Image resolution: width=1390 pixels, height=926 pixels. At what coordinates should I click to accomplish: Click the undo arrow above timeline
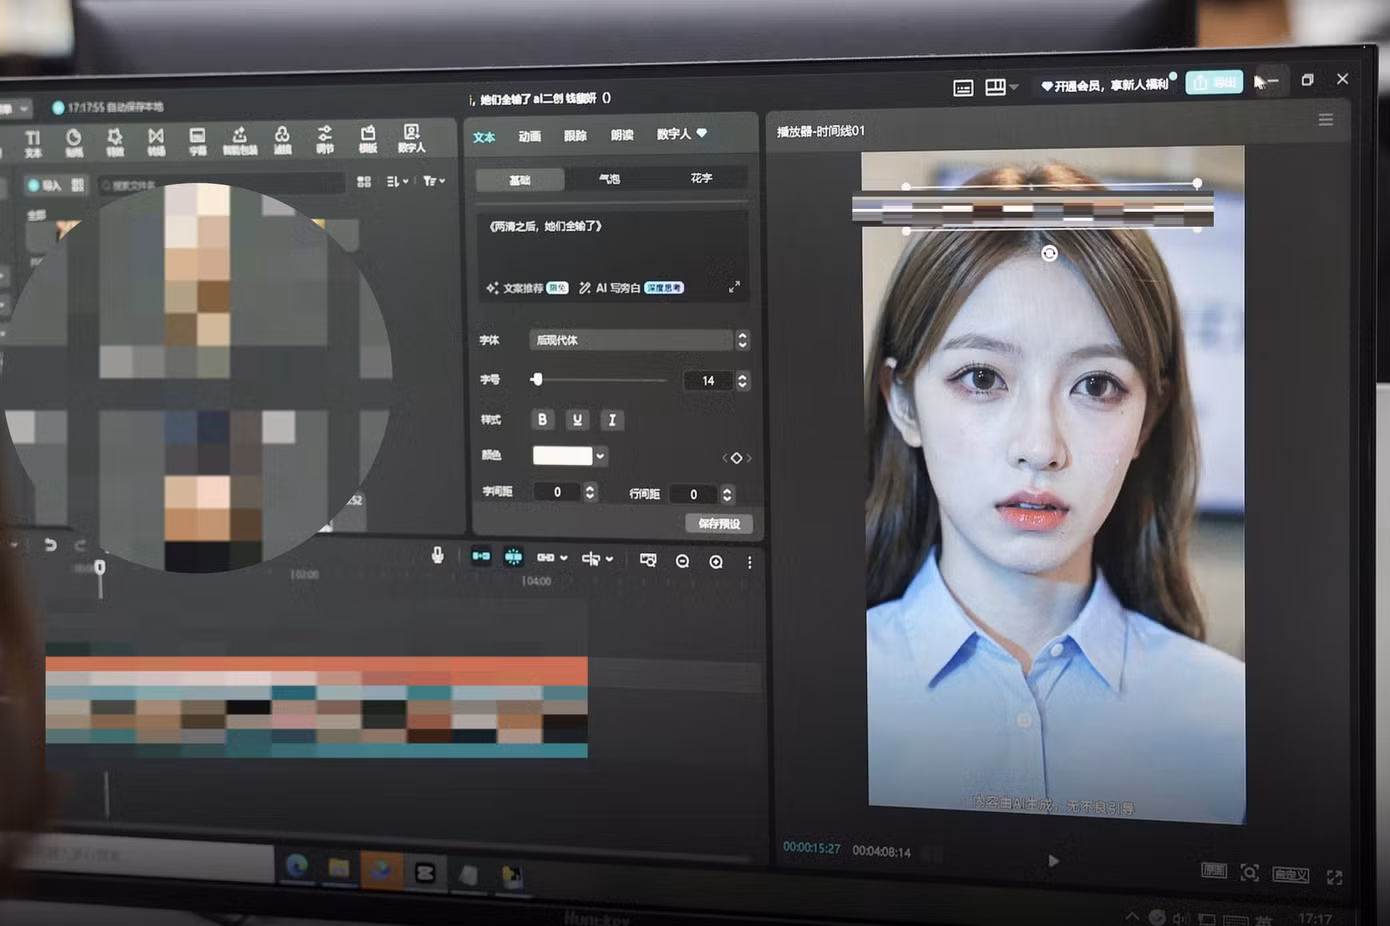(x=50, y=545)
